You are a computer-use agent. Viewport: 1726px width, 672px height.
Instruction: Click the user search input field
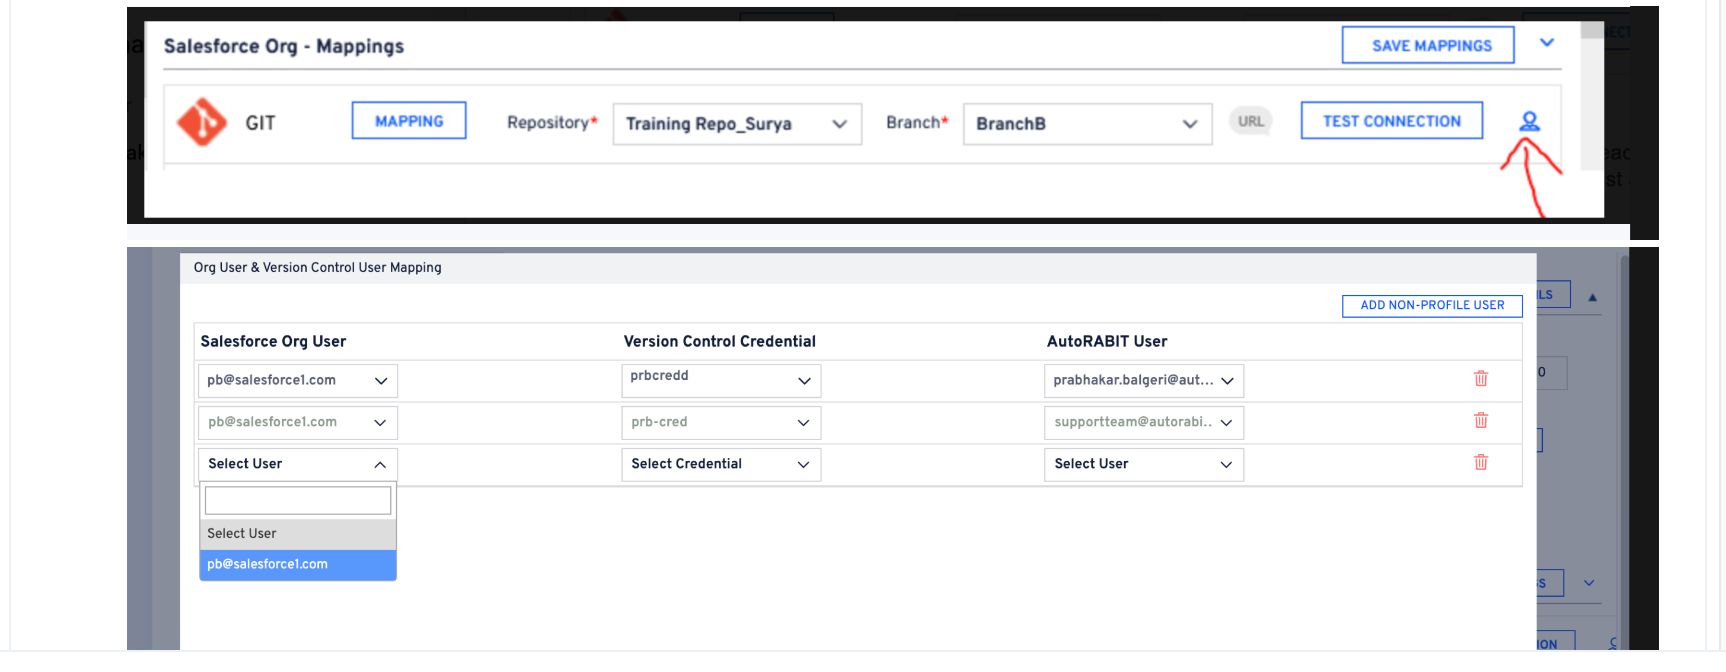[x=298, y=500]
